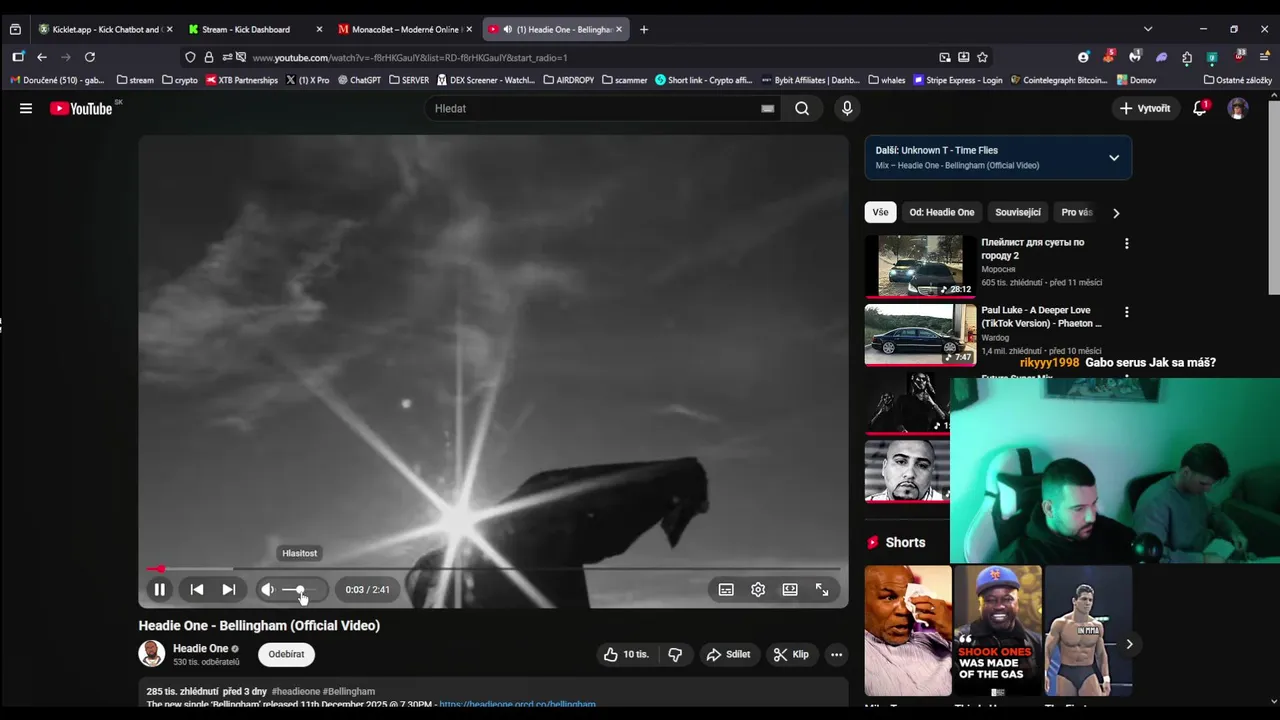Click the red video progress bar

pos(493,568)
